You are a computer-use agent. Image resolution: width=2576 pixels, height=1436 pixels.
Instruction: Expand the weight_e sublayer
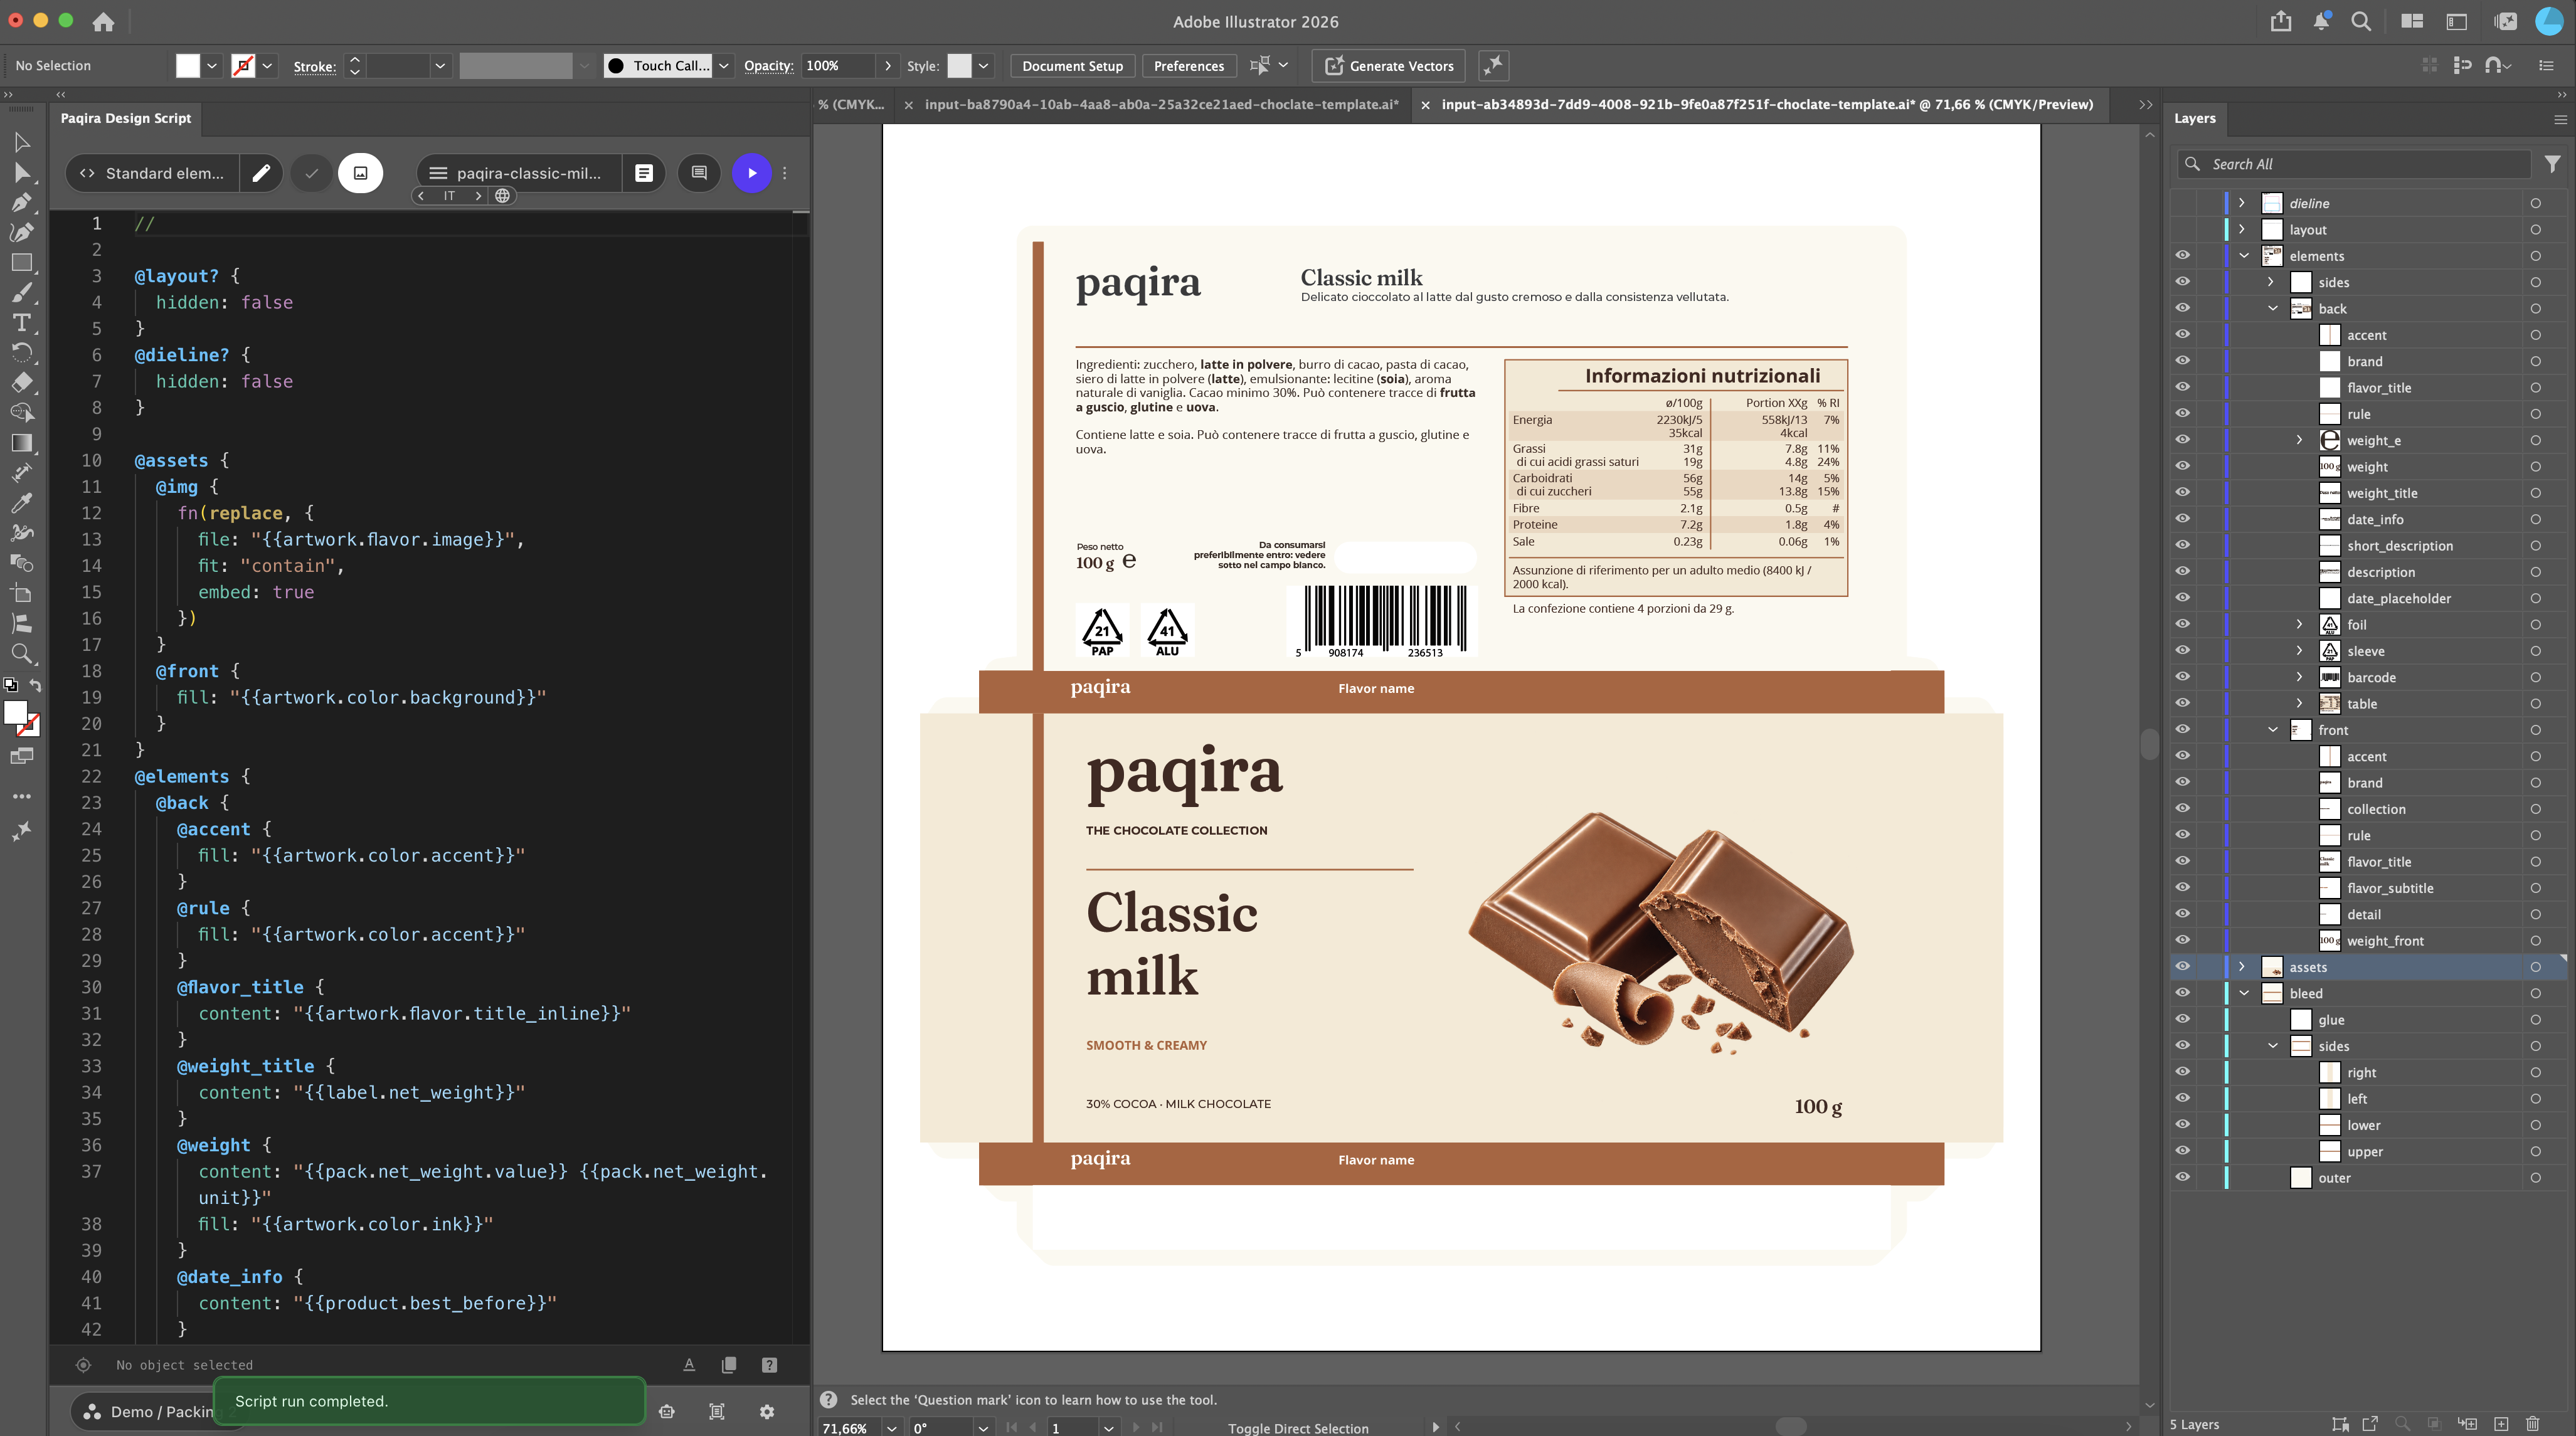click(x=2299, y=440)
